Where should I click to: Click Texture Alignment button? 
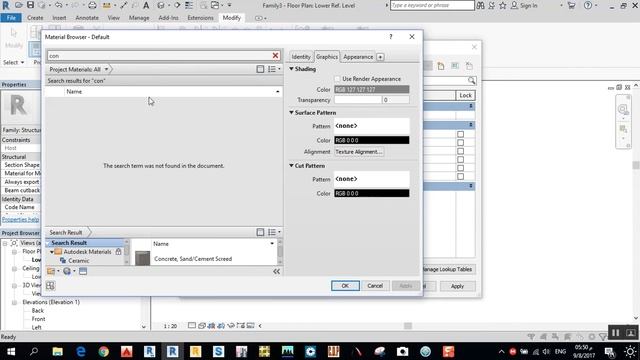click(x=359, y=152)
